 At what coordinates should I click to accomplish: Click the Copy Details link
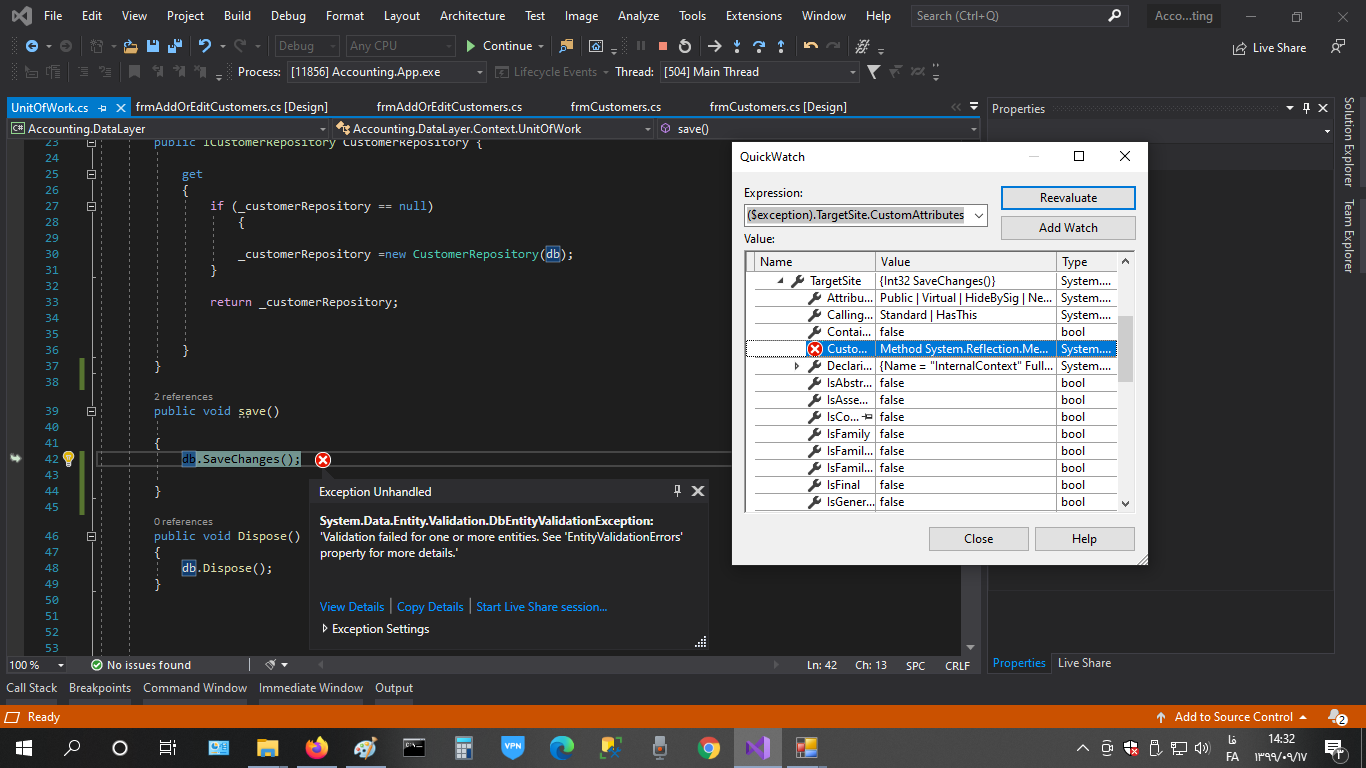(x=430, y=607)
